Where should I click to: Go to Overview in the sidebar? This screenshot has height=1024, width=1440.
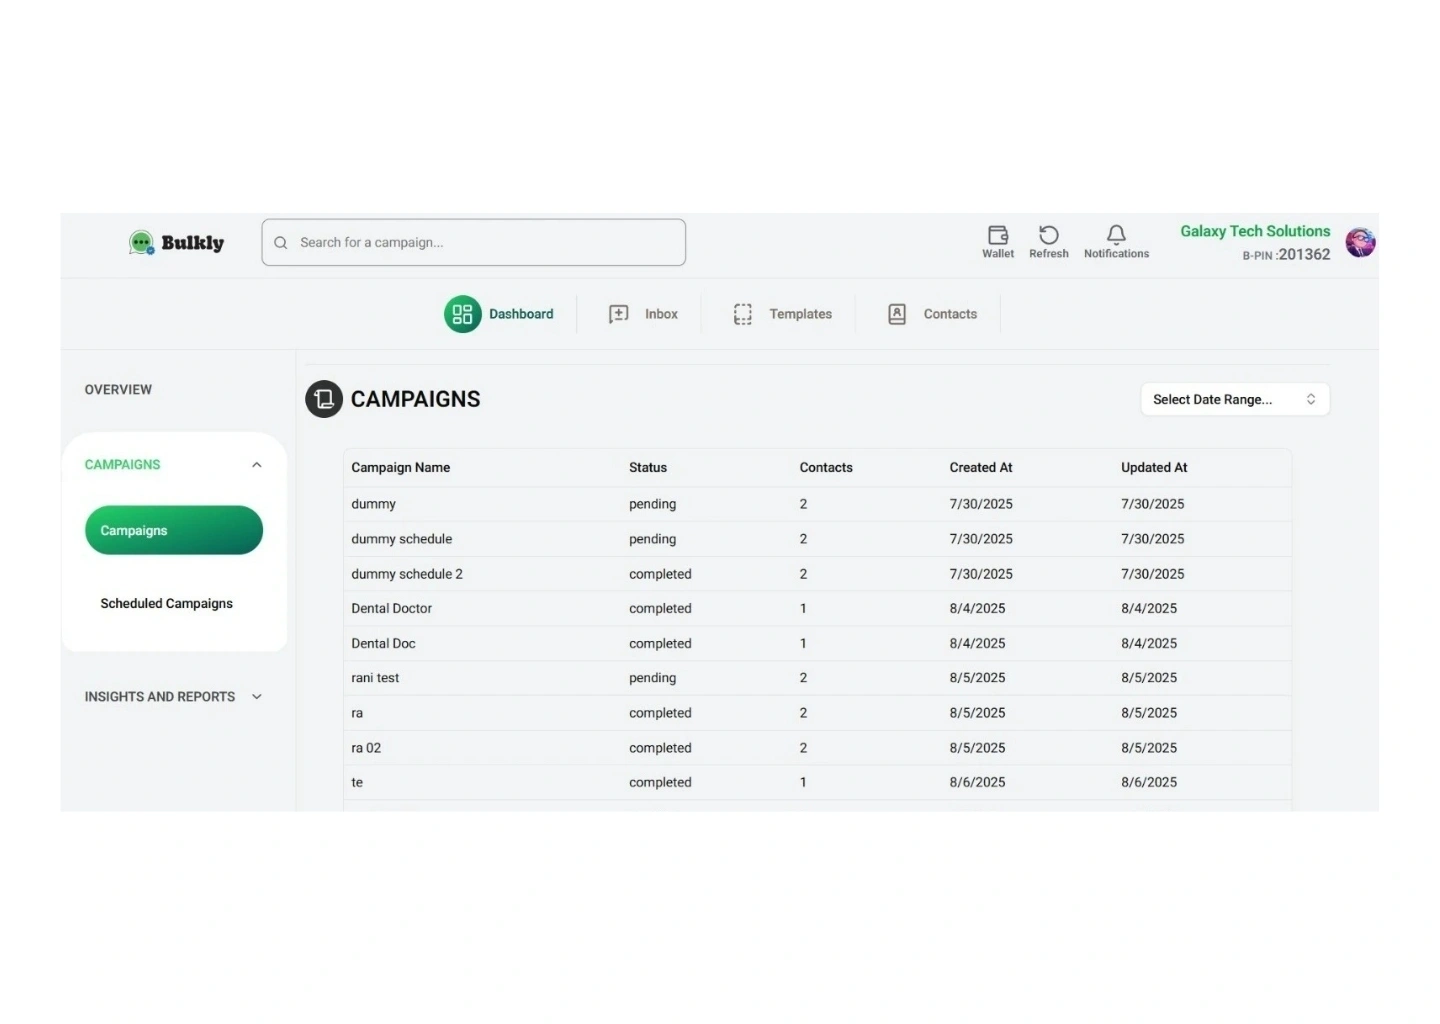(118, 390)
